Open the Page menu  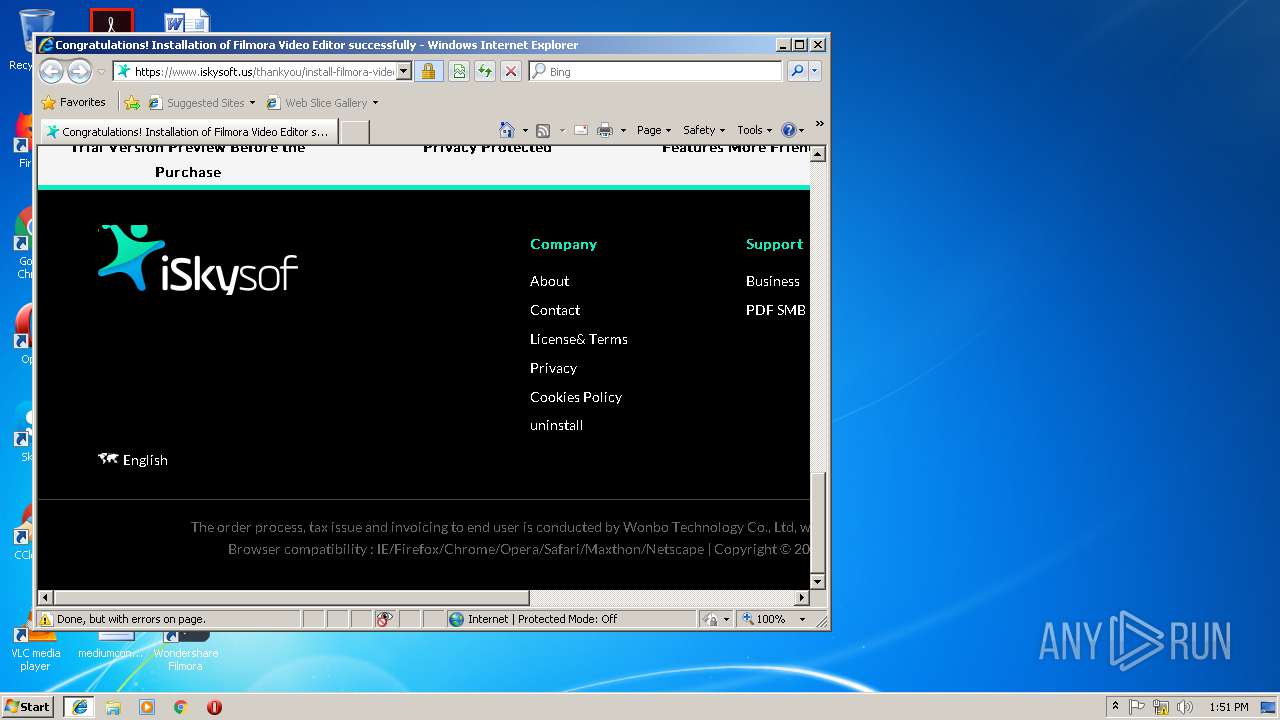tap(654, 130)
